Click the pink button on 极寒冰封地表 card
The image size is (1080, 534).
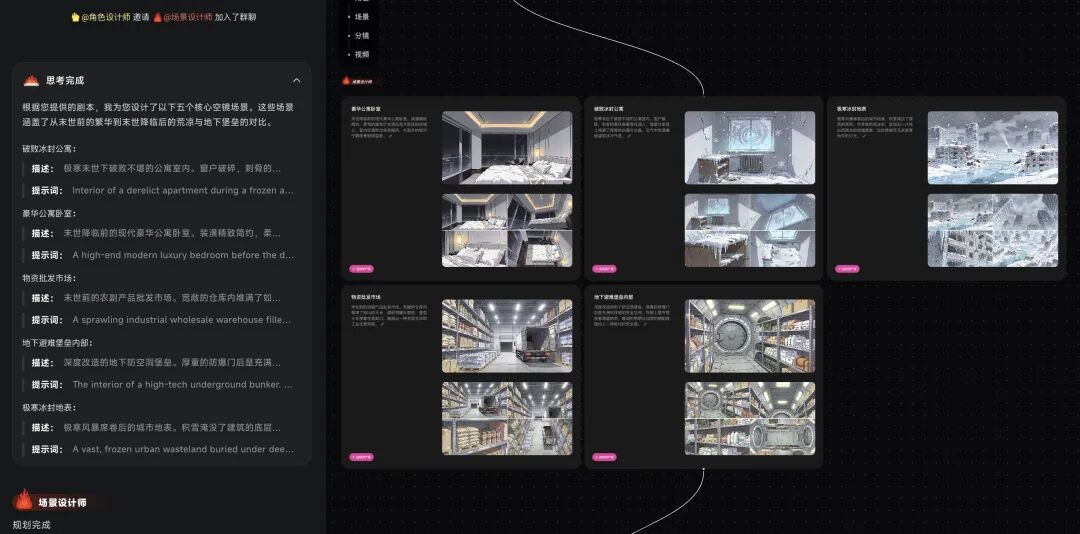pos(848,269)
